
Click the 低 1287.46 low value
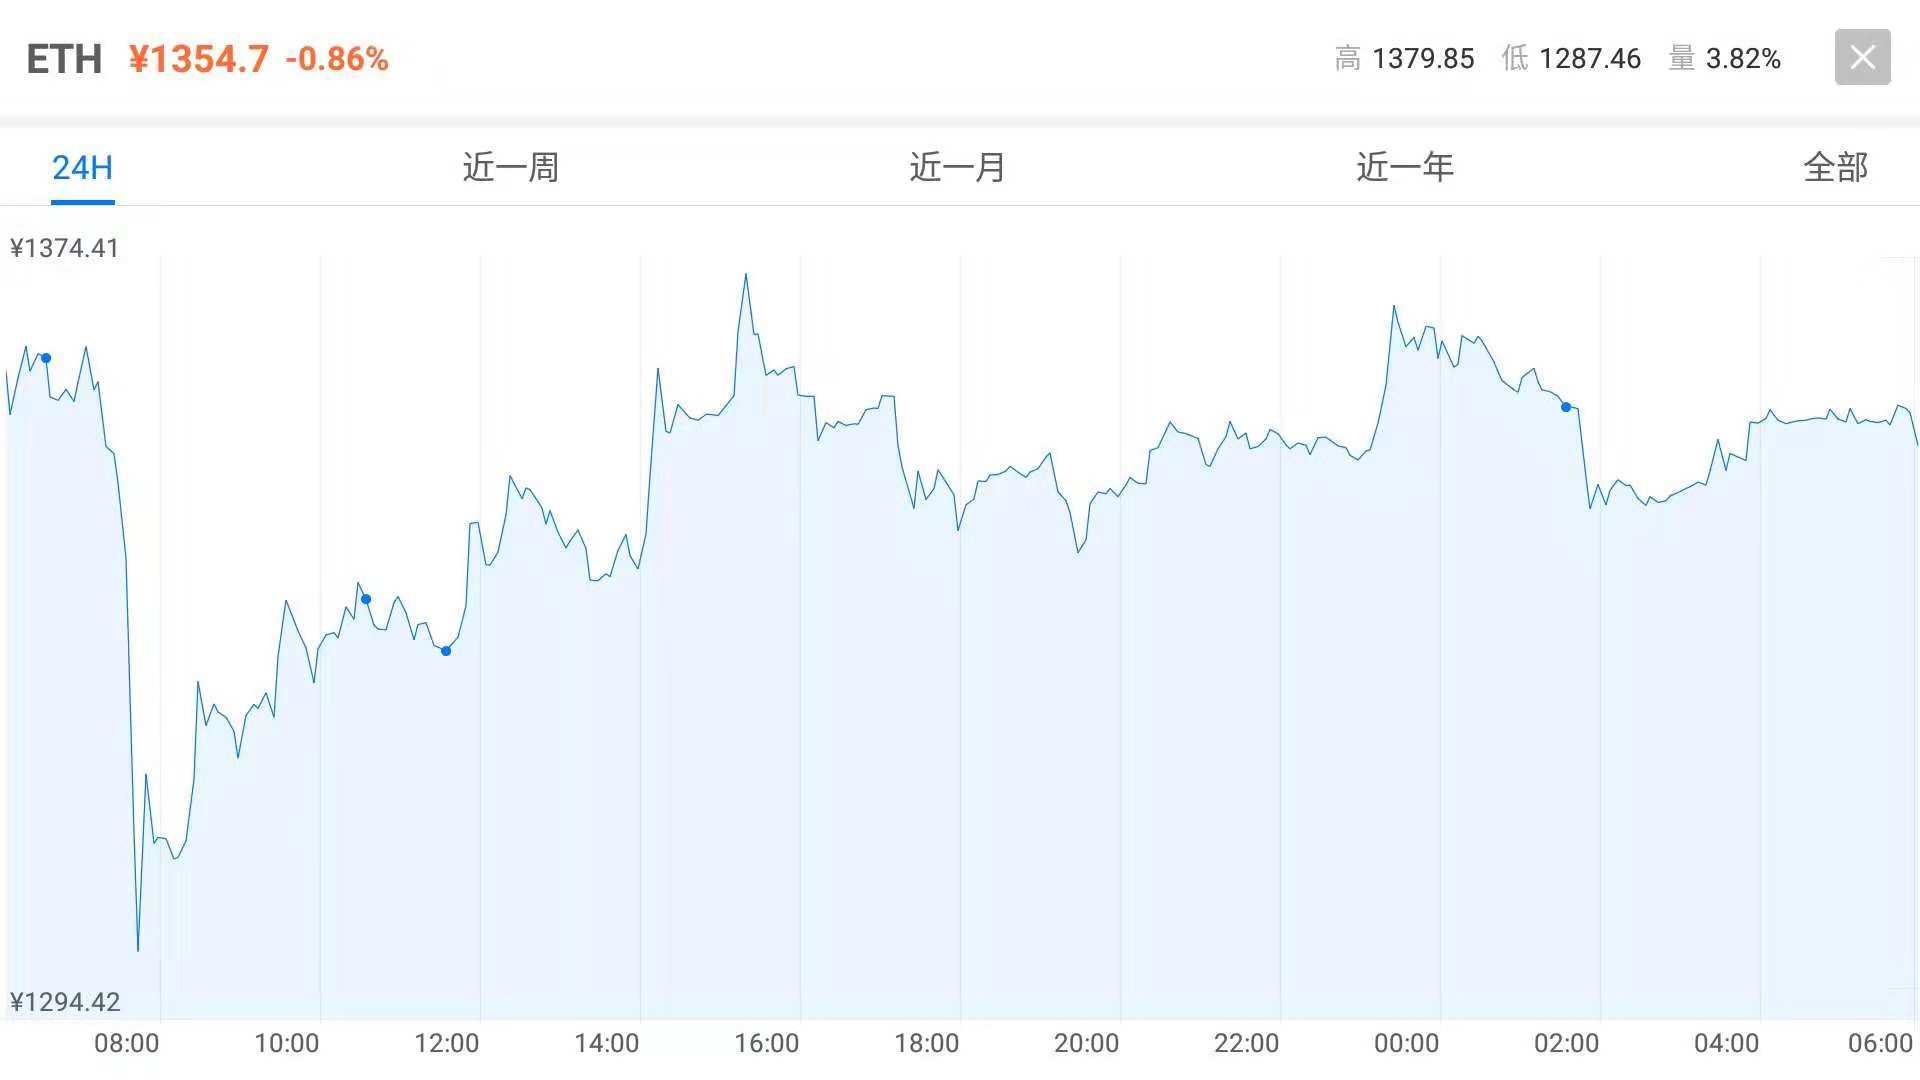click(1570, 59)
